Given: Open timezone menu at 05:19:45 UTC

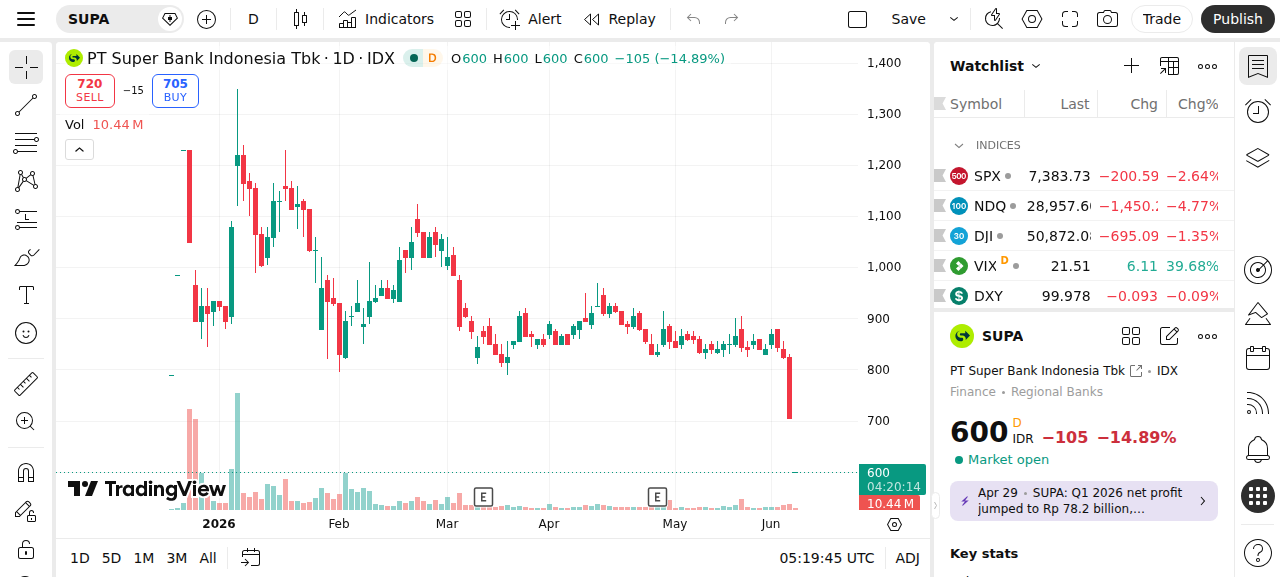Looking at the screenshot, I should coord(827,558).
